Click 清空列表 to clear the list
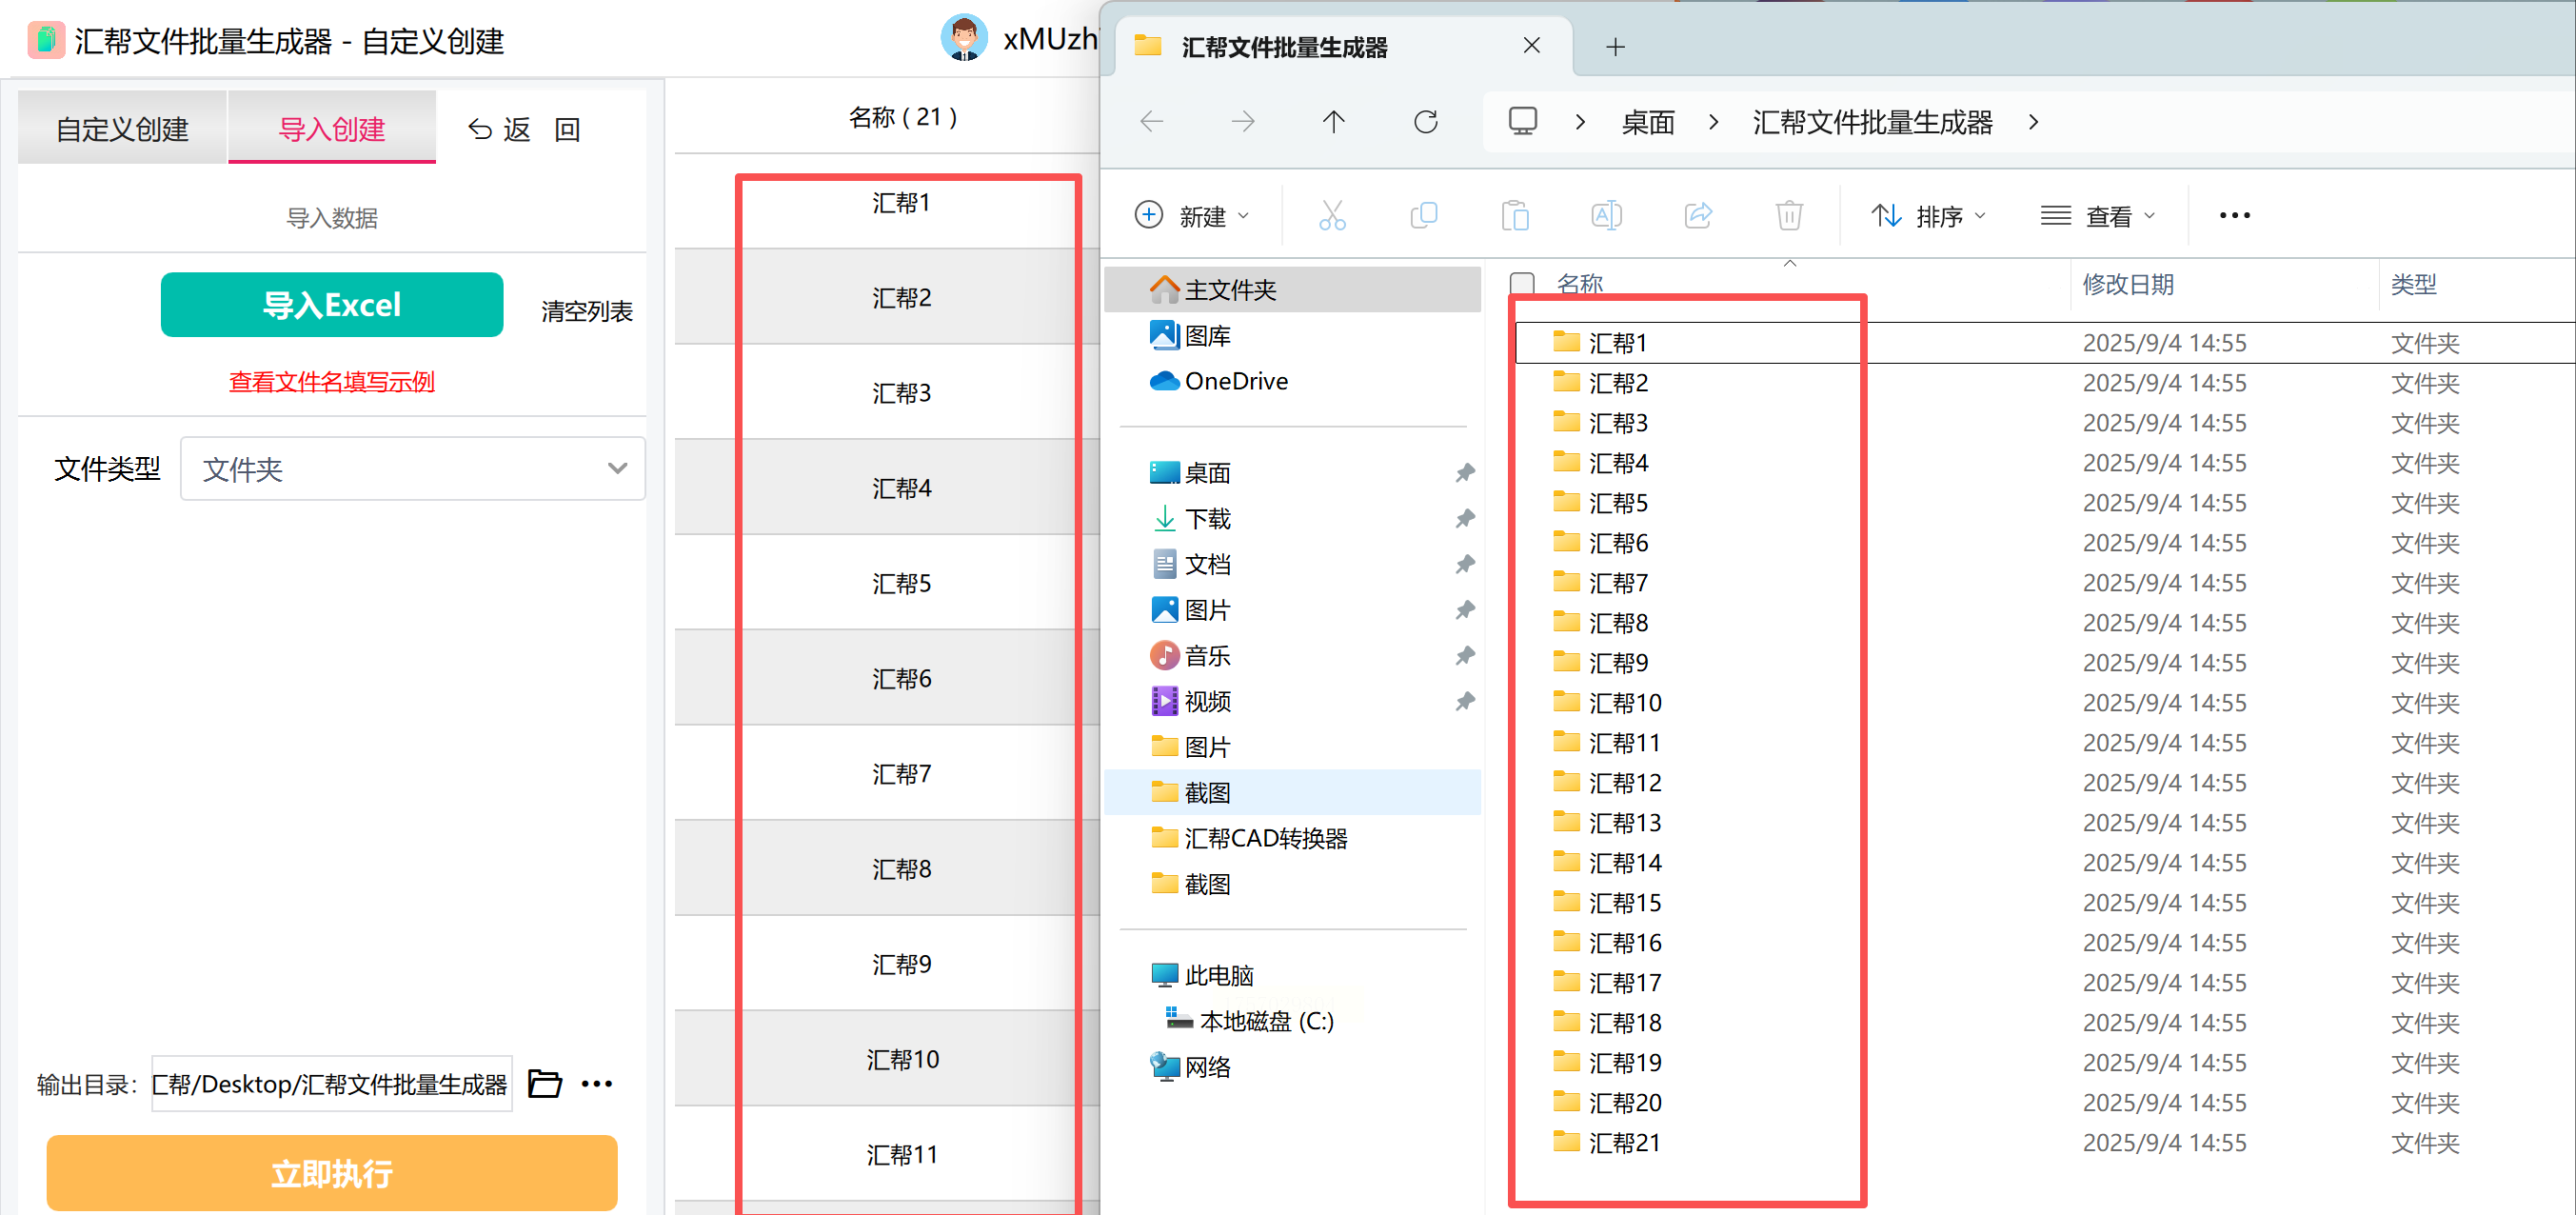 [x=587, y=311]
